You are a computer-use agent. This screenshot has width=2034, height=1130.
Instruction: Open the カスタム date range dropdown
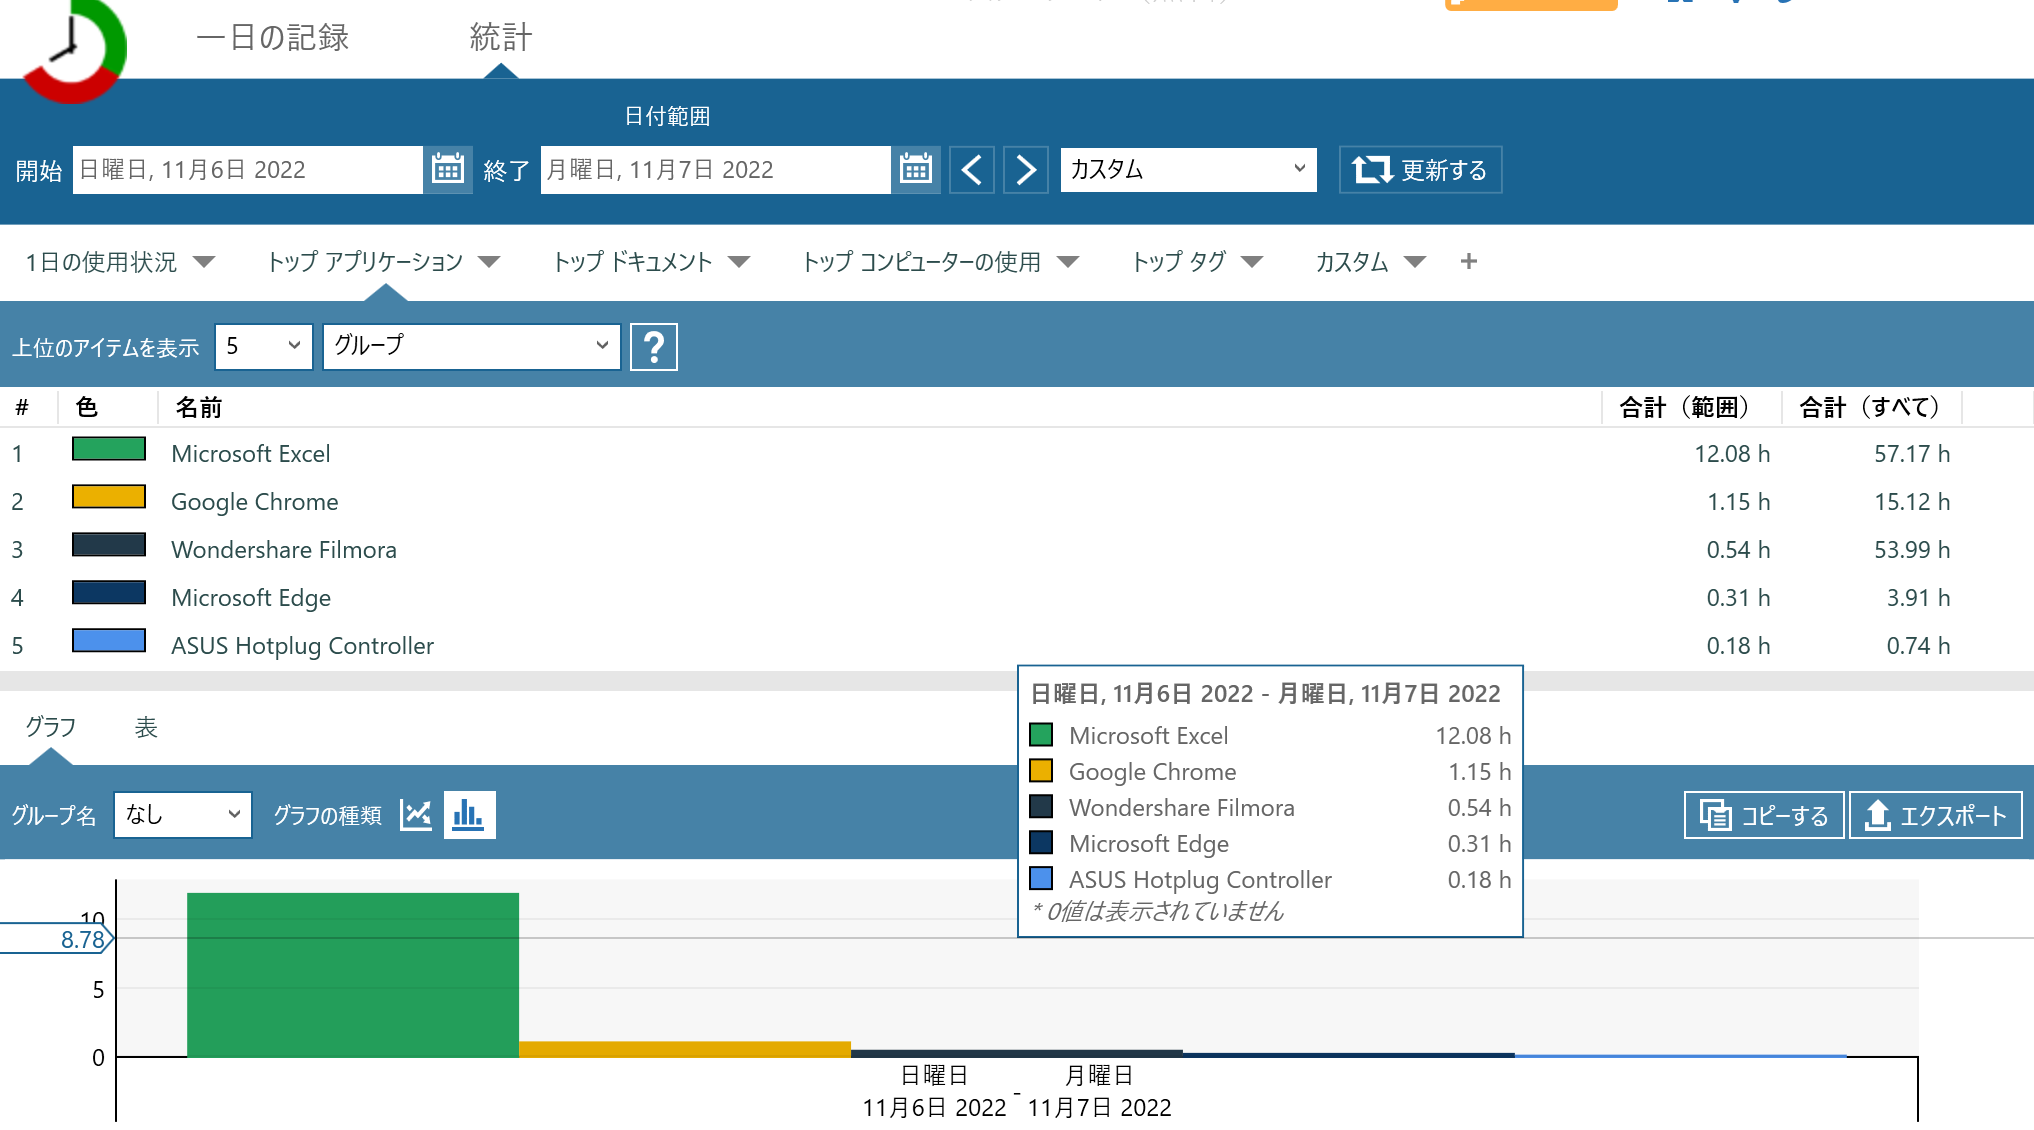click(1187, 169)
